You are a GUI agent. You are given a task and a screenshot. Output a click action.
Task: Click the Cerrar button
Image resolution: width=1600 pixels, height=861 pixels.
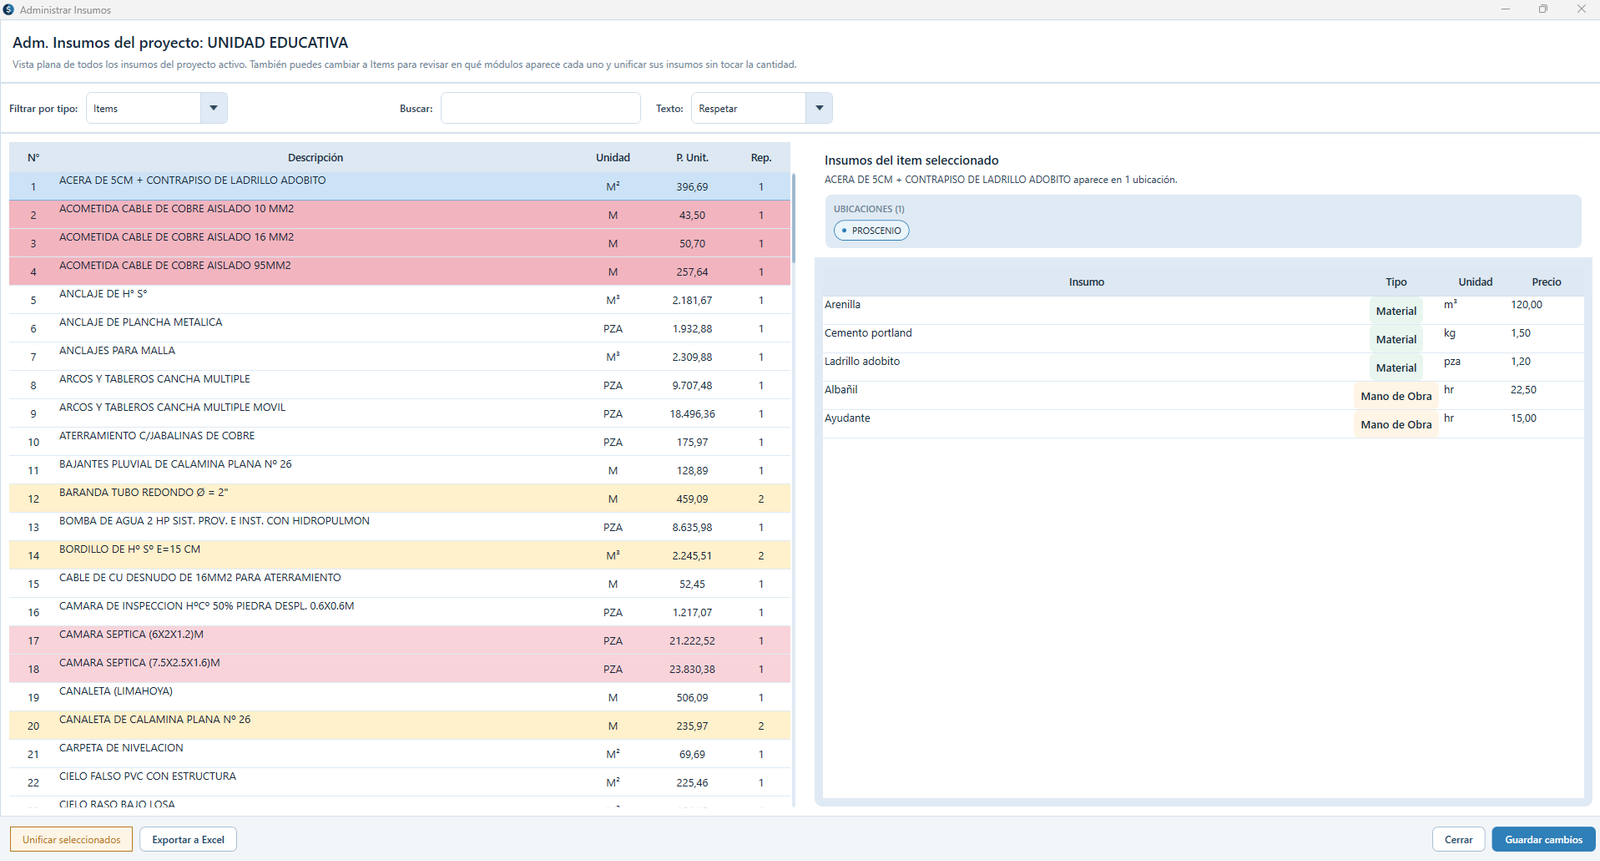1458,839
